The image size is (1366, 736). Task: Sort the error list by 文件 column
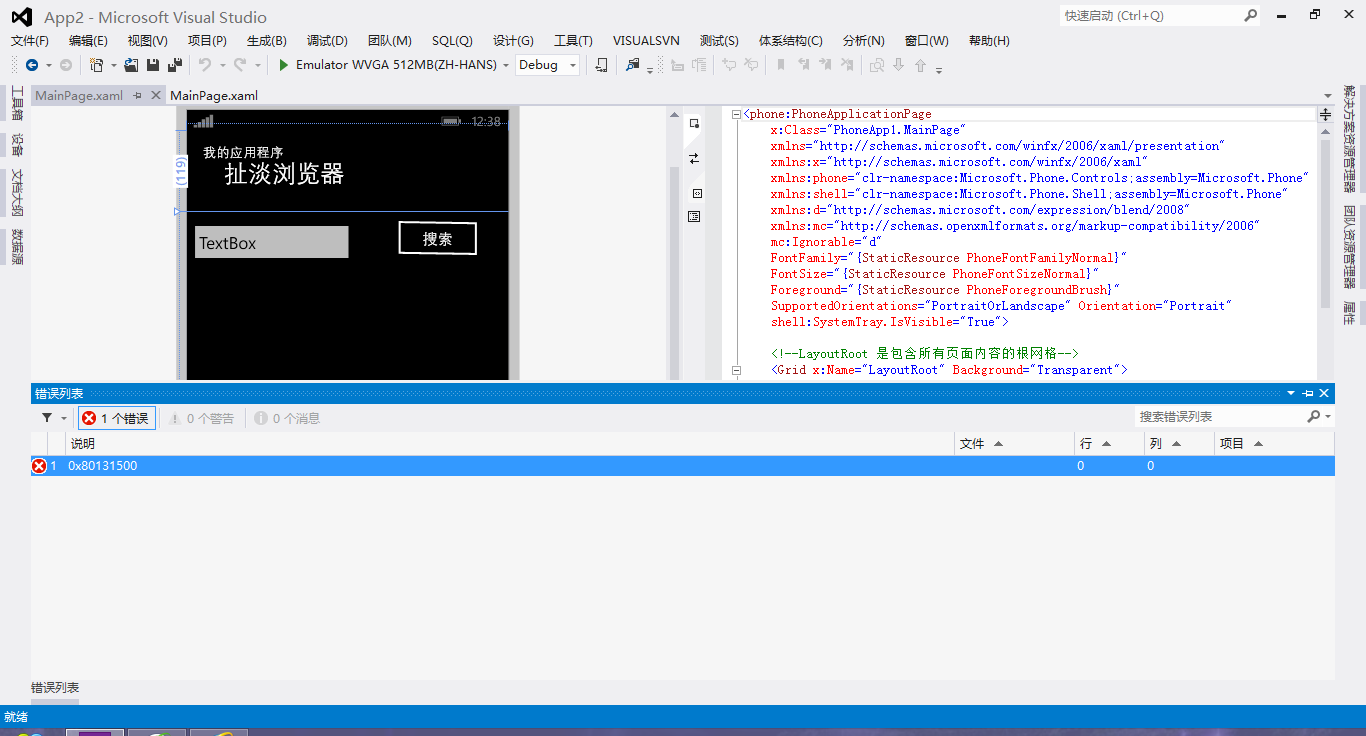[x=1014, y=443]
